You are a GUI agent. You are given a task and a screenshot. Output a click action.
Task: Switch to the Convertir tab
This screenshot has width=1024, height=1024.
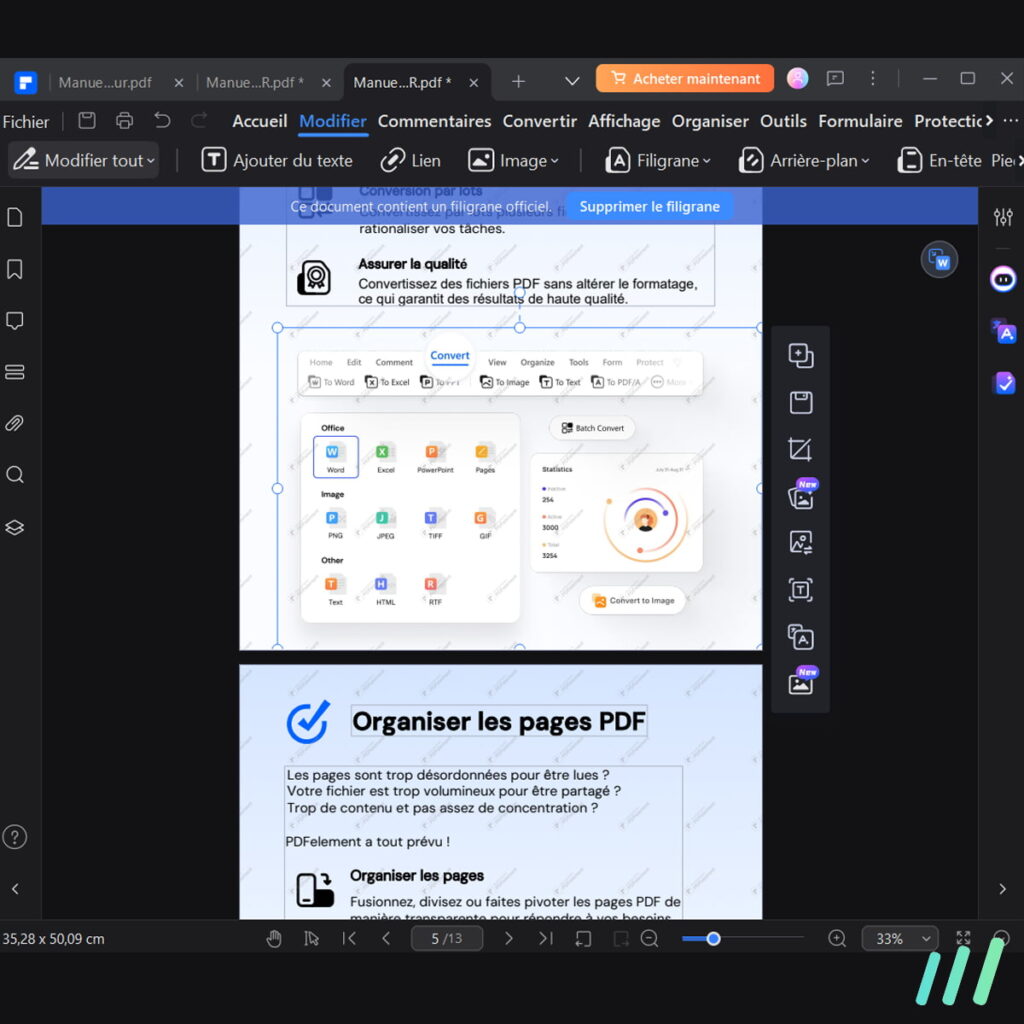(x=539, y=121)
